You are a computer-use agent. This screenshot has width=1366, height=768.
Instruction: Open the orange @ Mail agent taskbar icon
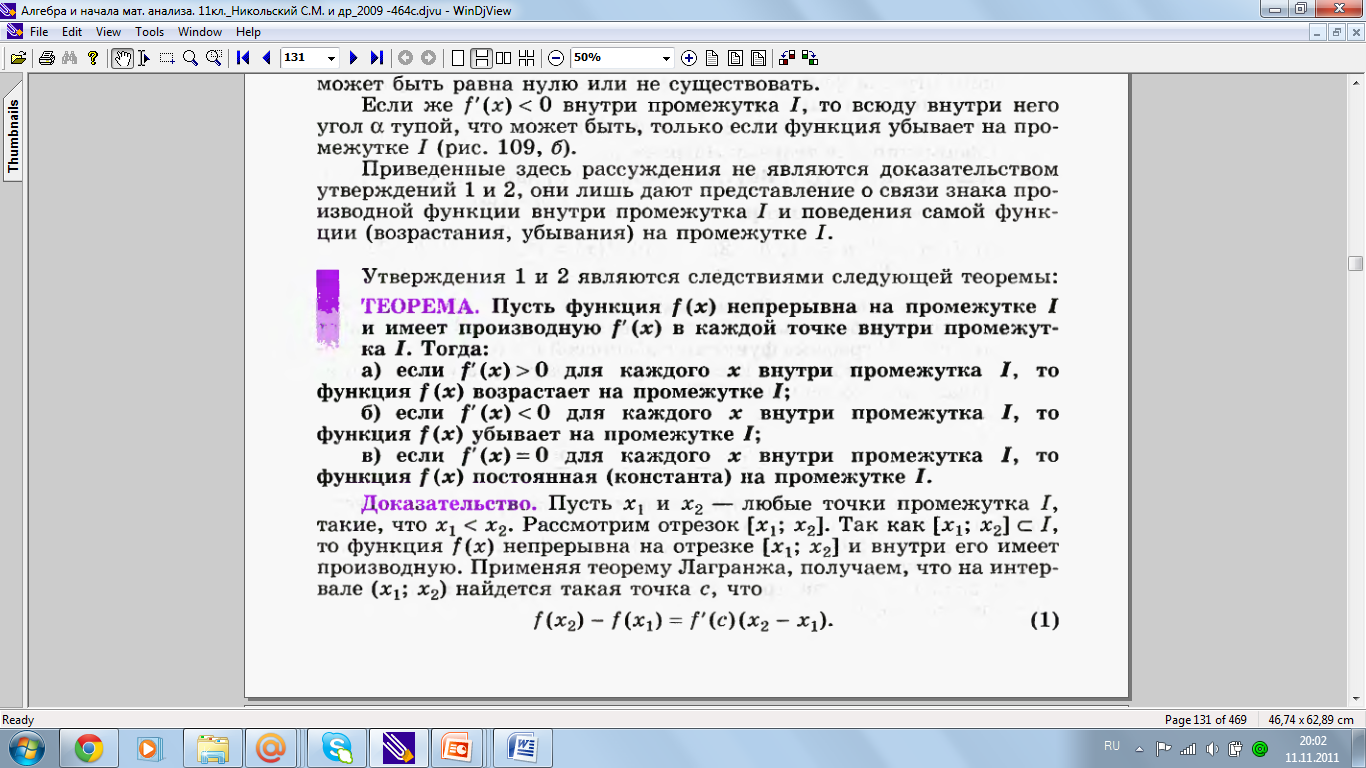271,748
